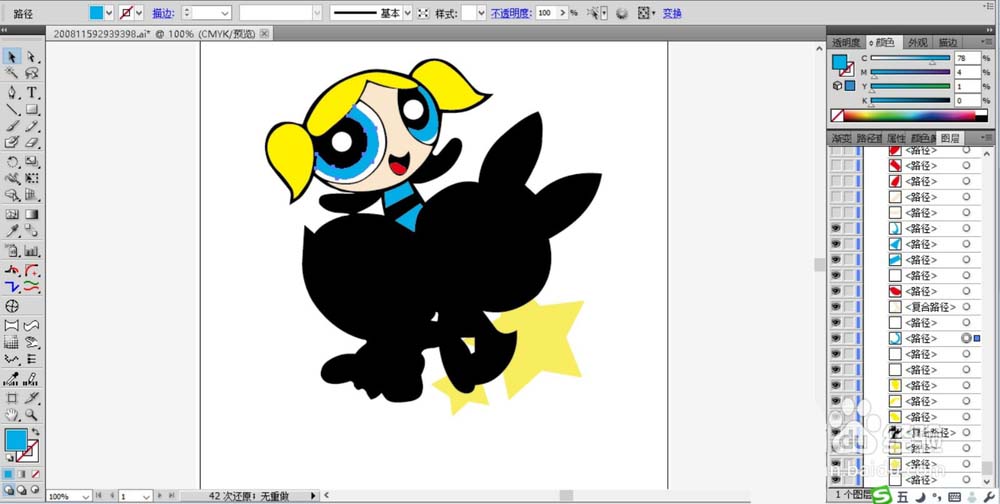Close the 200811592939398.ai document tab
Image resolution: width=1000 pixels, height=504 pixels.
[x=265, y=33]
